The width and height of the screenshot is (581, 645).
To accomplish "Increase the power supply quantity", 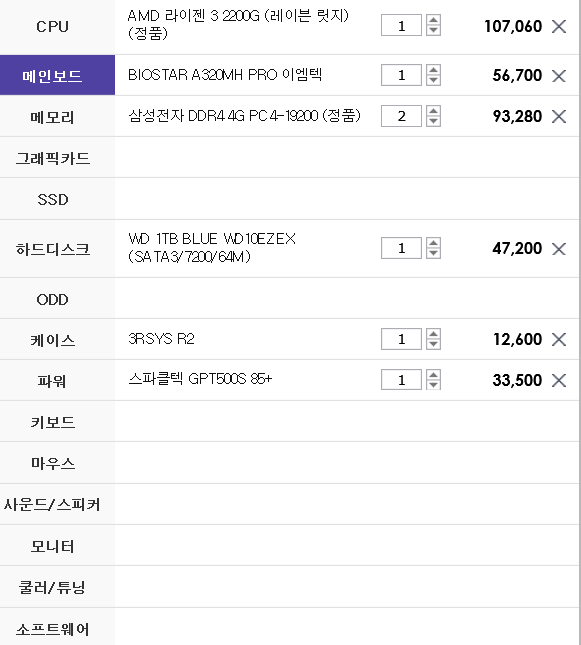I will click(x=433, y=374).
